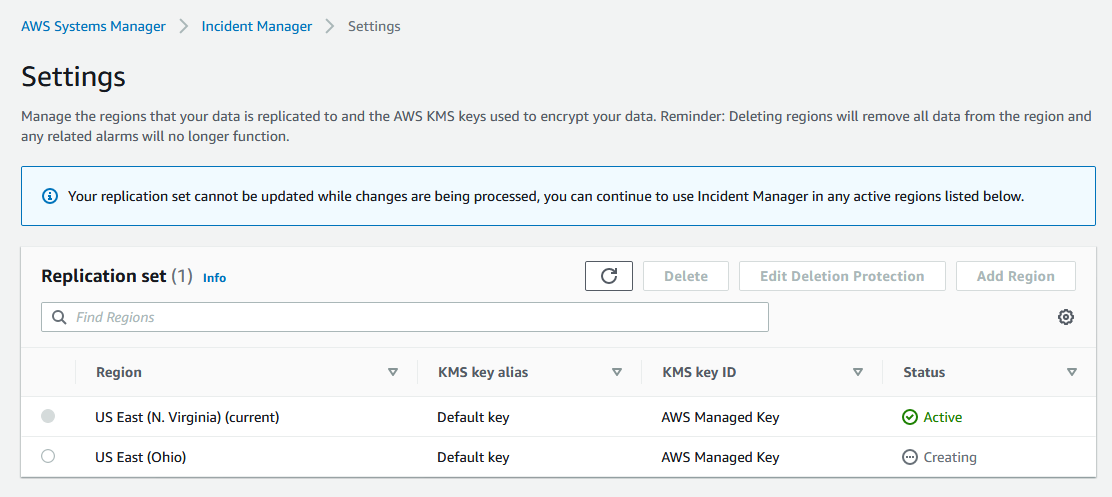Click the Delete button
1112x497 pixels.
[686, 276]
